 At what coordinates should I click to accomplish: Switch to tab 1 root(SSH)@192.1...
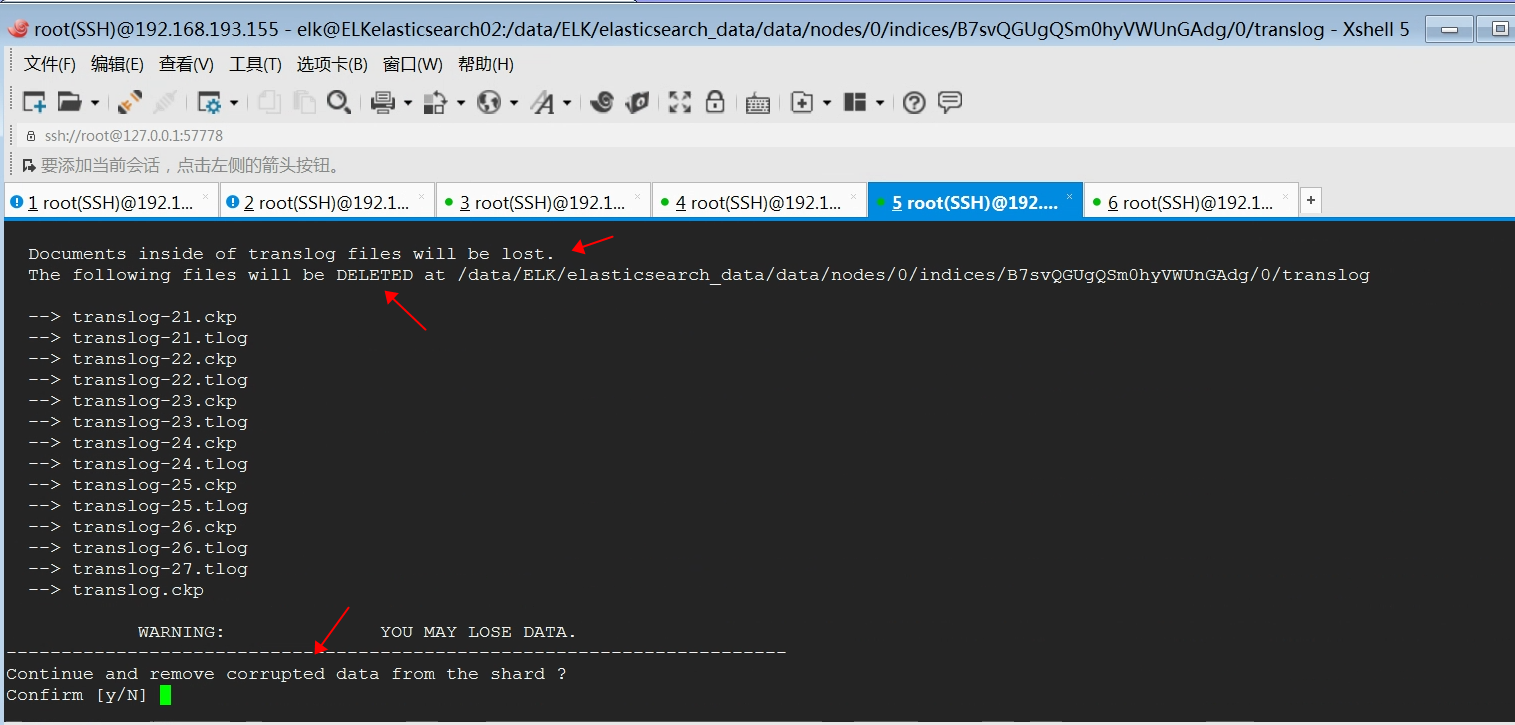tap(111, 203)
